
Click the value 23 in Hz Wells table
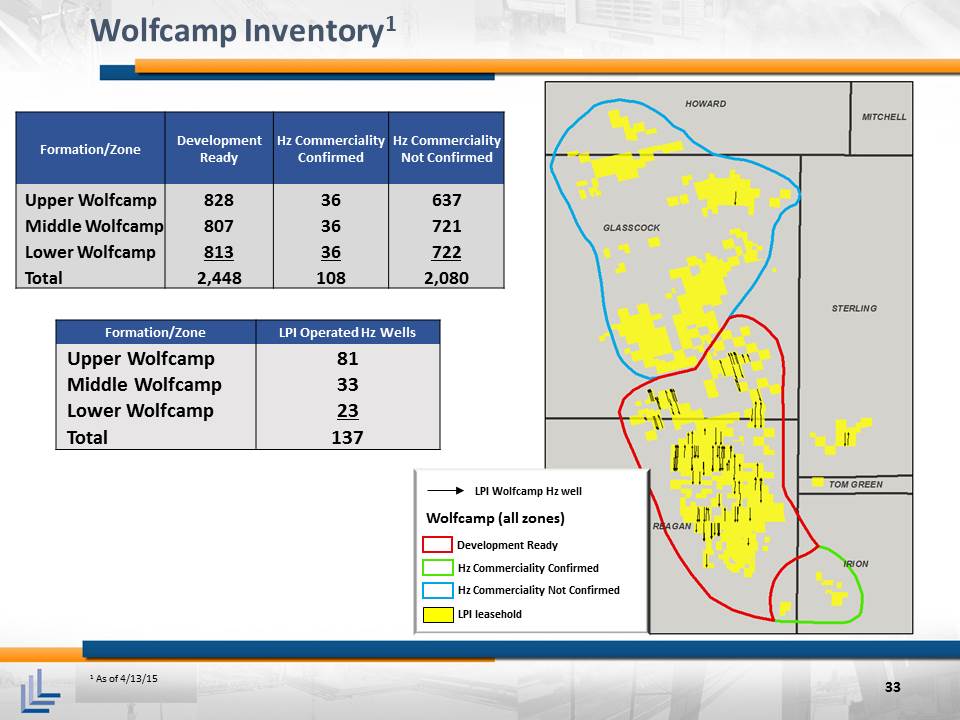pyautogui.click(x=347, y=411)
